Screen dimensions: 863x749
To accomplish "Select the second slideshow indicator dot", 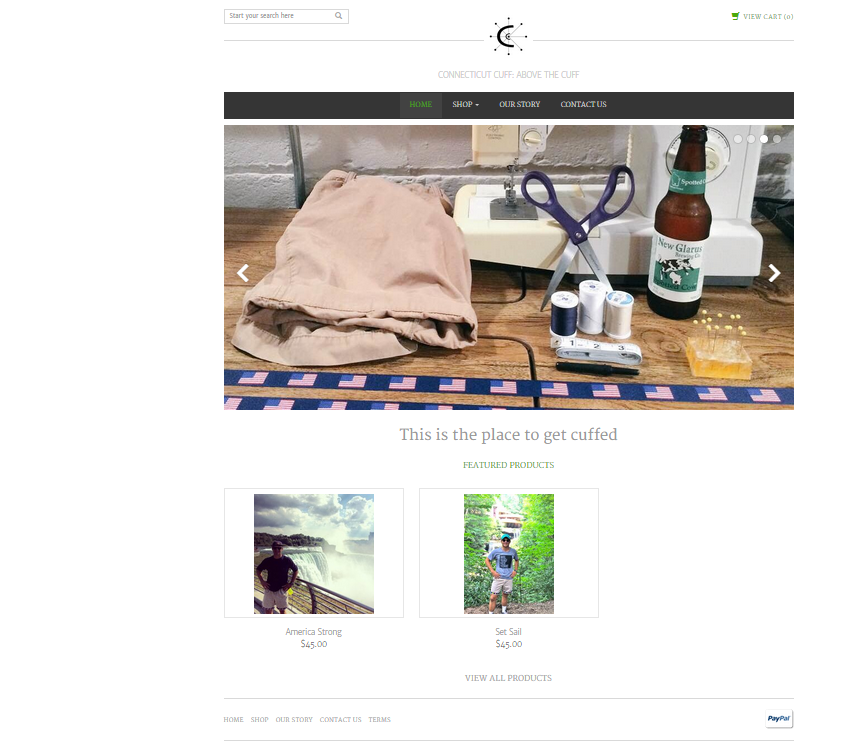I will tap(751, 139).
